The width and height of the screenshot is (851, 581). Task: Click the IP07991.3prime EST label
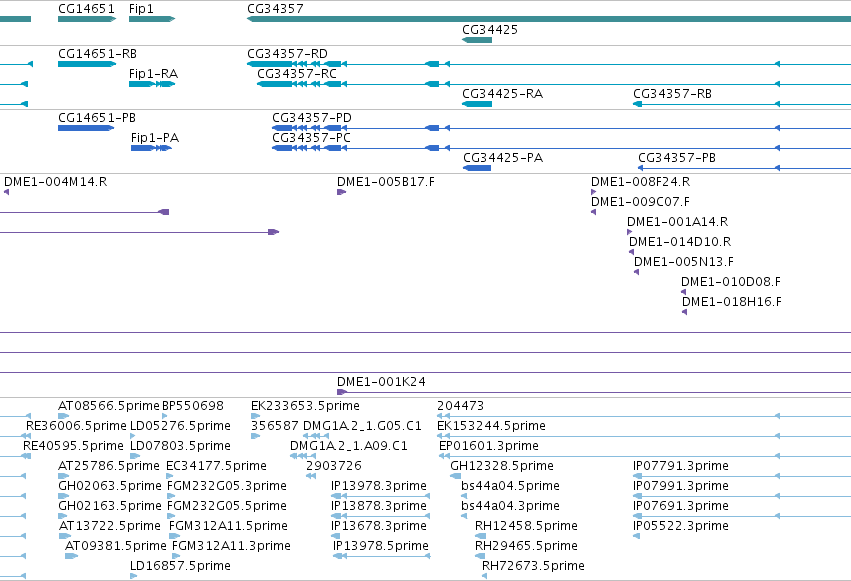681,486
